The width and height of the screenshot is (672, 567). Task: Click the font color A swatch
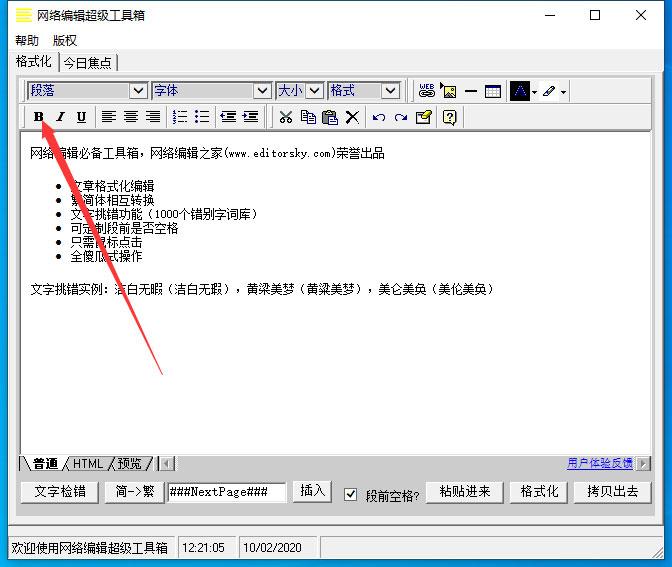(x=520, y=91)
